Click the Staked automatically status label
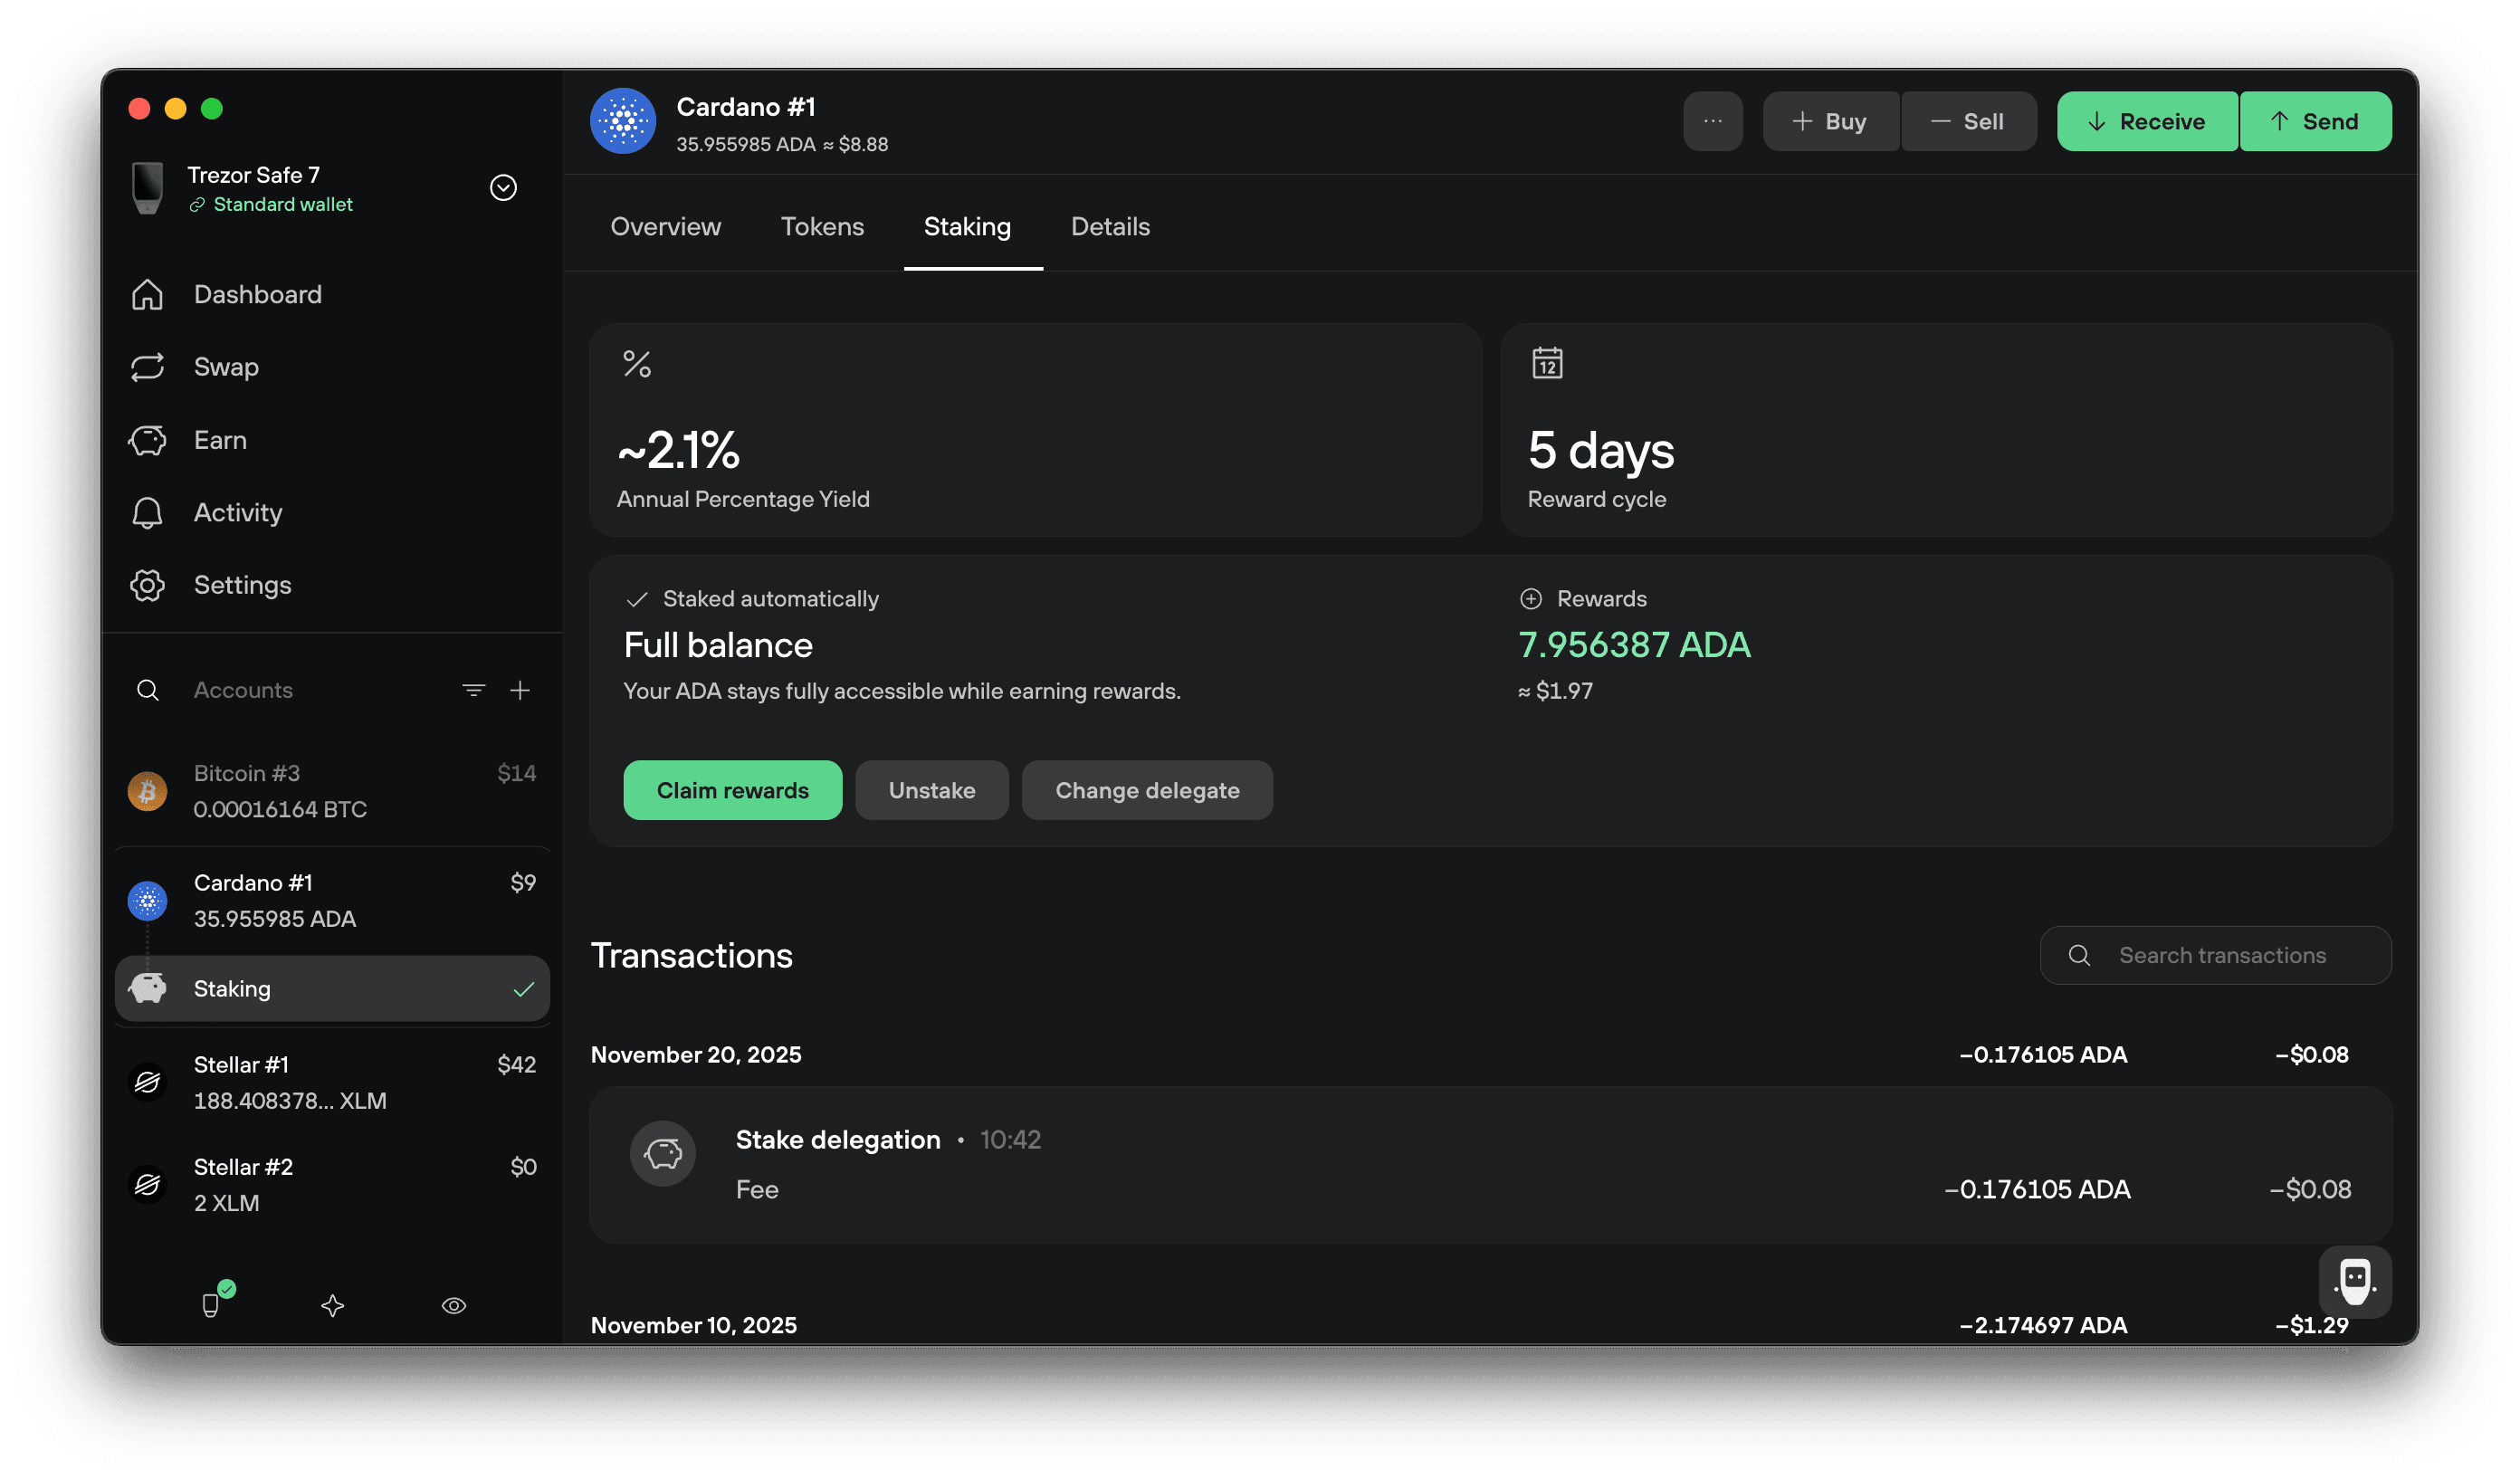Viewport: 2520px width, 1479px height. tap(771, 599)
